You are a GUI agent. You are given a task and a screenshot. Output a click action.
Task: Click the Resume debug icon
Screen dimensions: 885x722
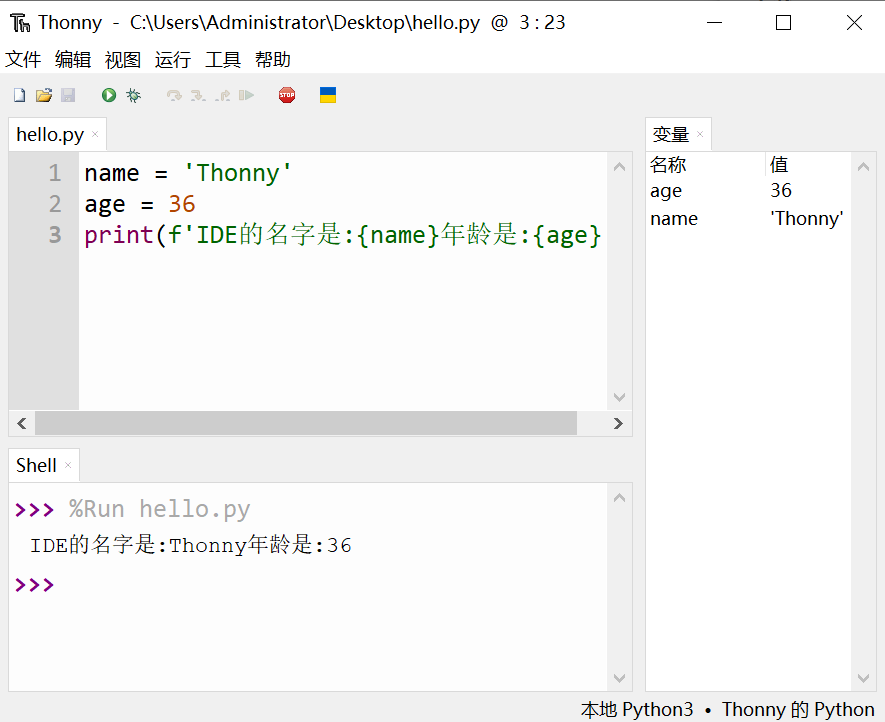click(x=247, y=95)
